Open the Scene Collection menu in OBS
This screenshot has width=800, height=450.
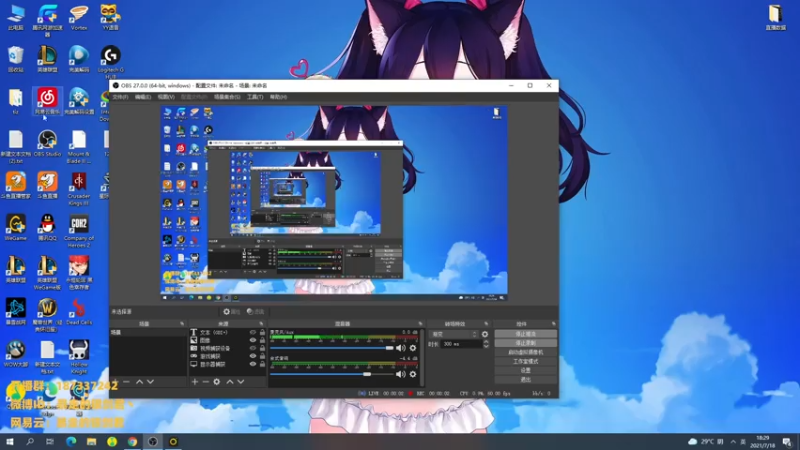pos(227,97)
